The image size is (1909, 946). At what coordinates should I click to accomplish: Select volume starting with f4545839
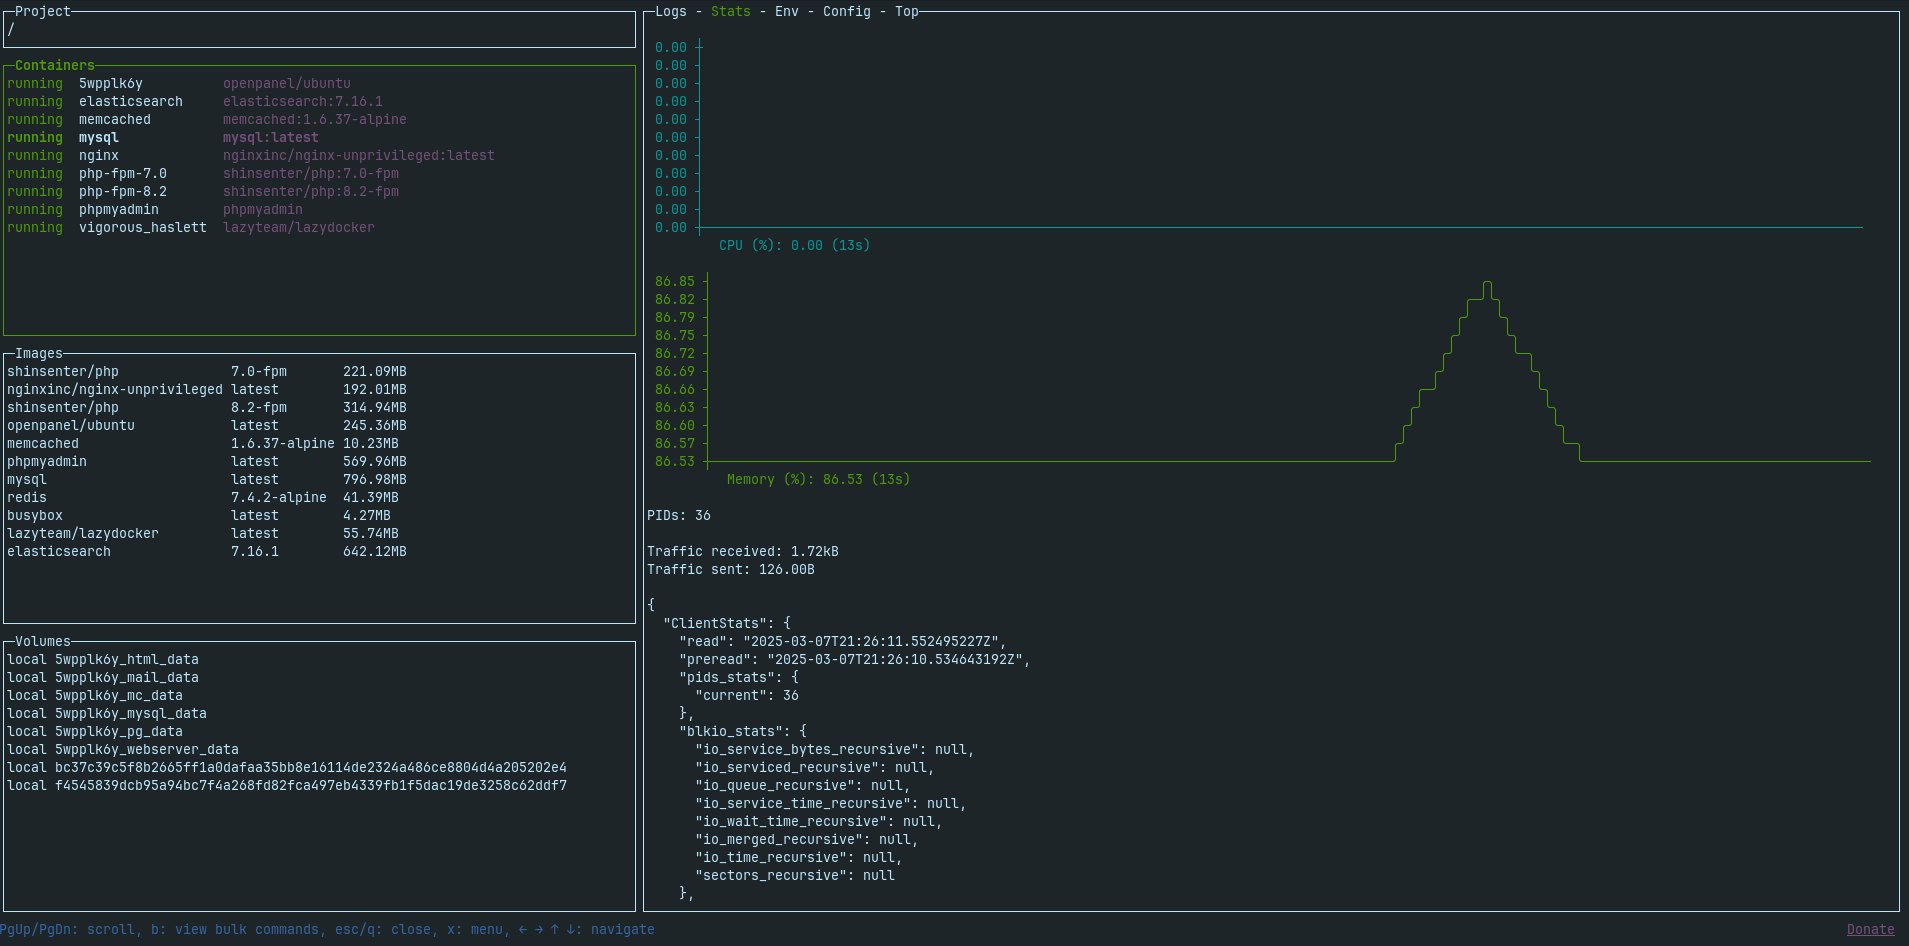319,785
